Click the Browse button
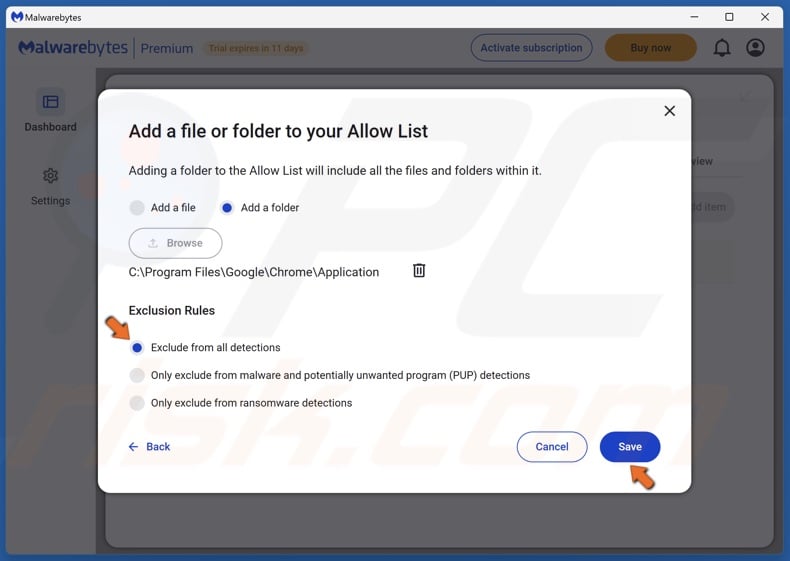 tap(175, 243)
